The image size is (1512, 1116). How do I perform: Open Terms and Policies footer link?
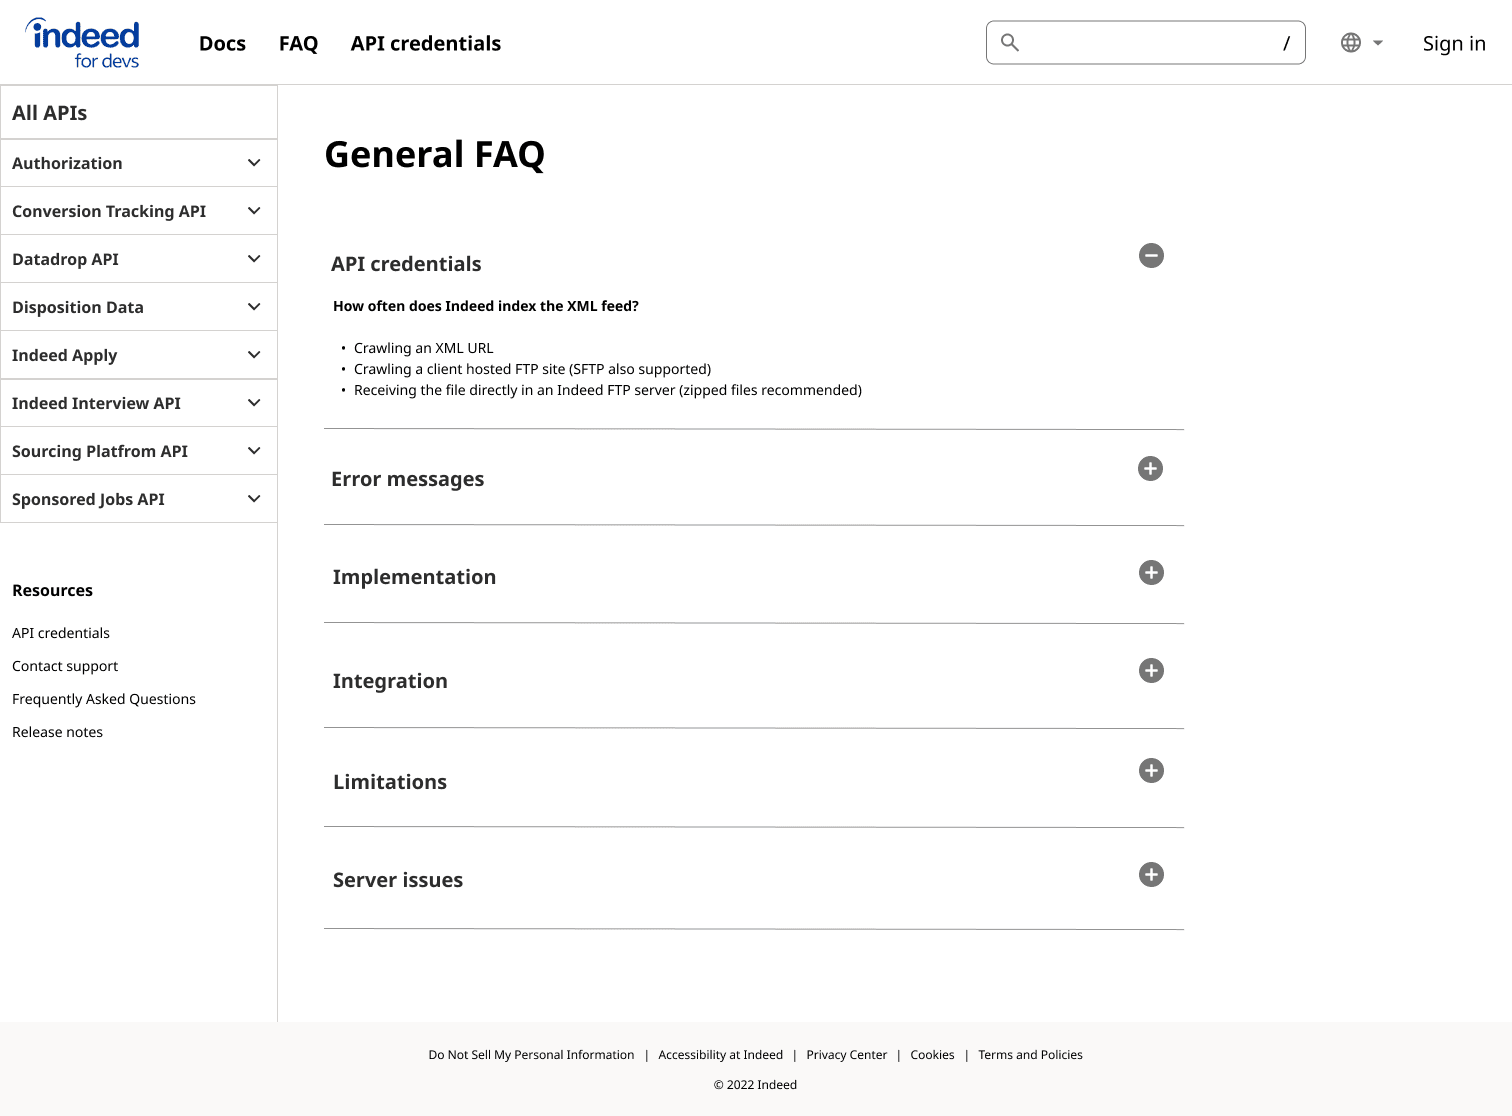coord(1030,1055)
